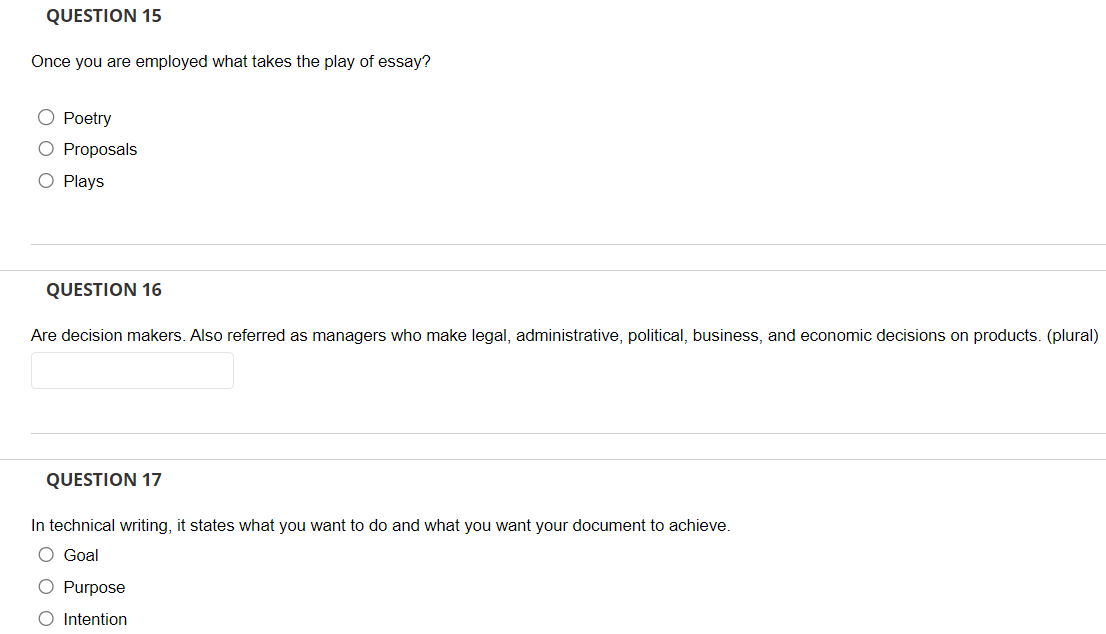The height and width of the screenshot is (634, 1106).
Task: Click the Poetry answer label text
Action: point(87,118)
